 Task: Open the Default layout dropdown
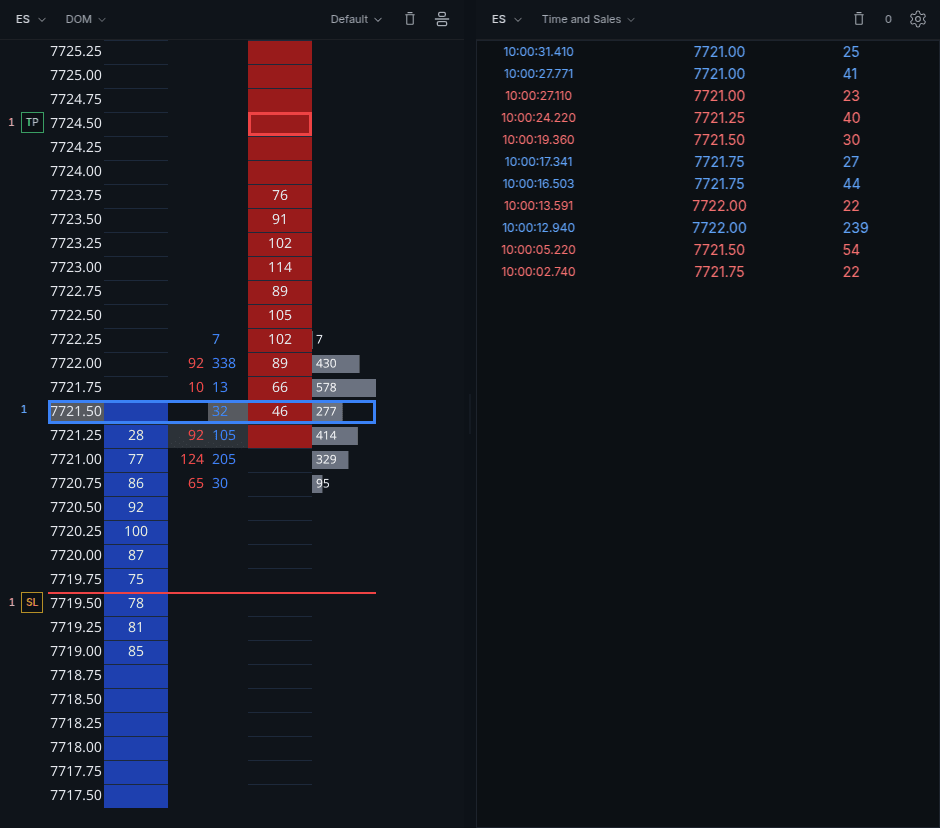[356, 19]
